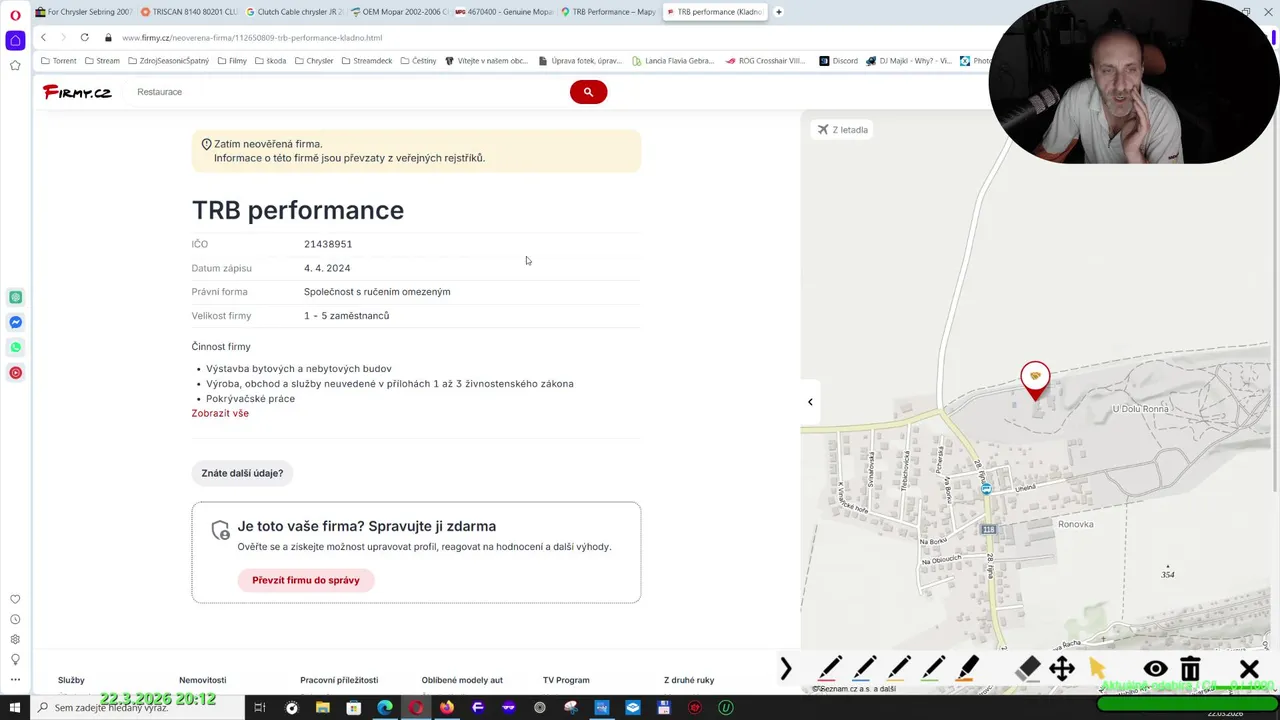This screenshot has width=1280, height=720.
Task: Open Oblíbené modely aut footer section
Action: (462, 680)
